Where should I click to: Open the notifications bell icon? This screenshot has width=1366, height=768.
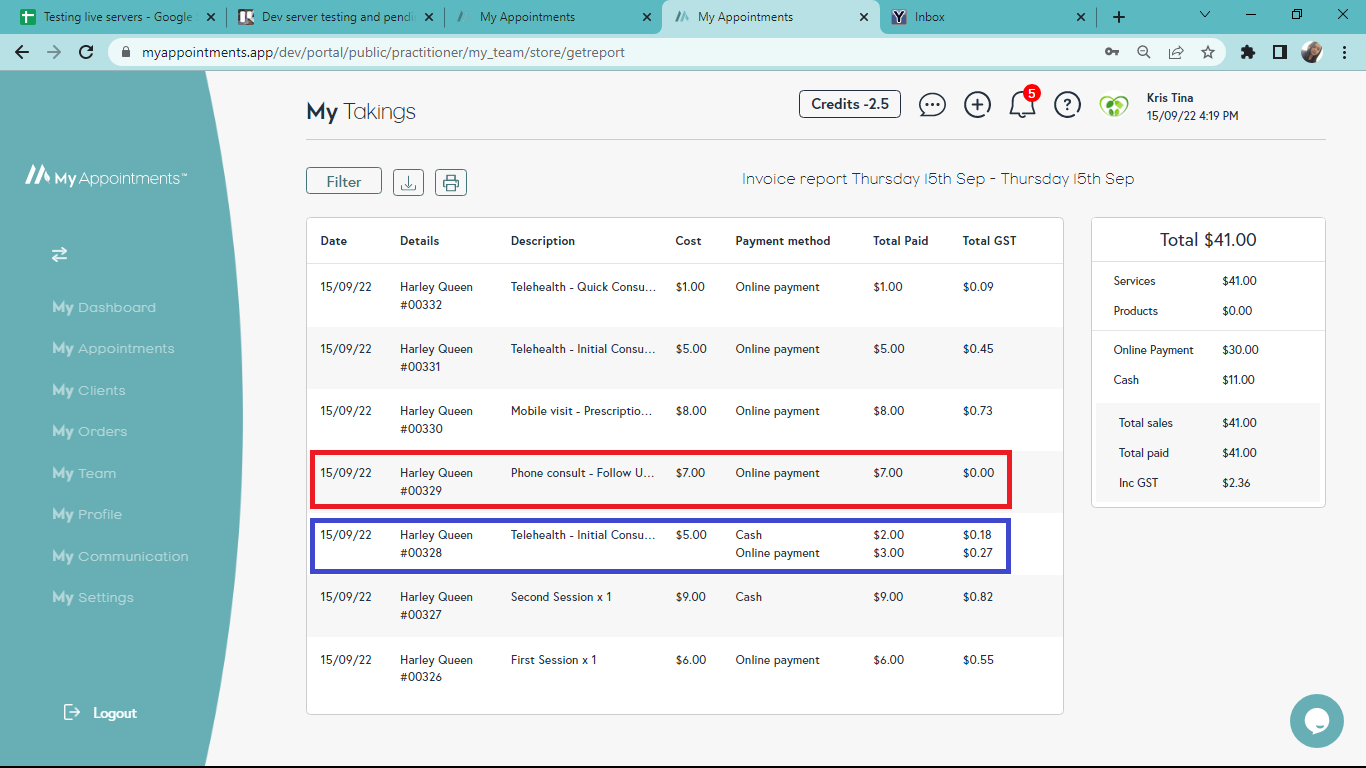click(1022, 104)
